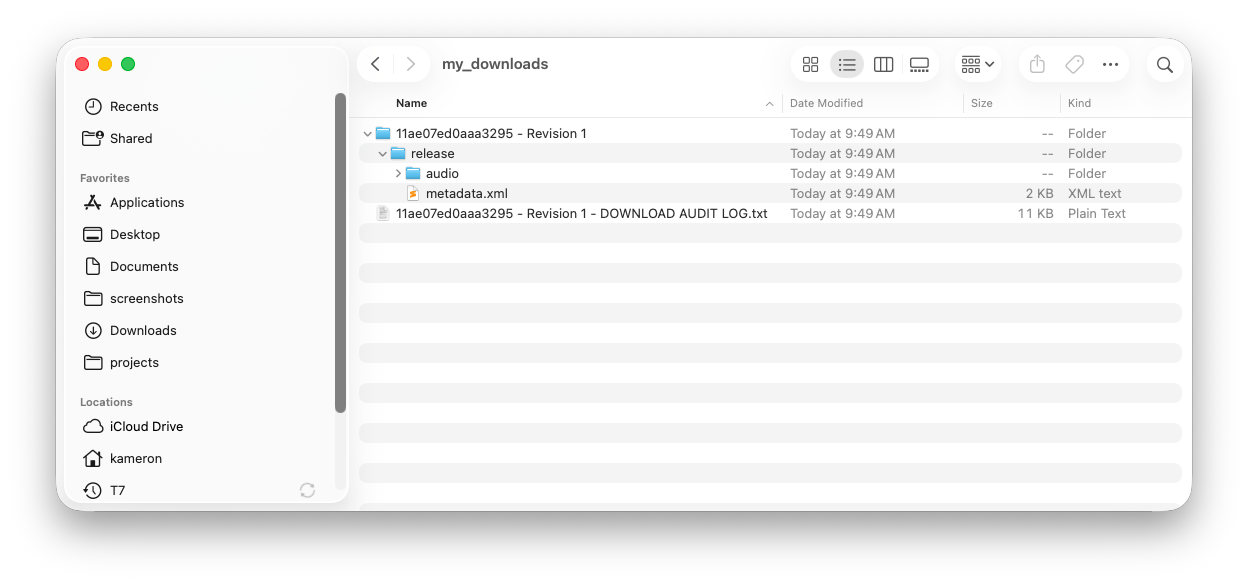
Task: Click the sidebar scrollbar
Action: [x=340, y=252]
